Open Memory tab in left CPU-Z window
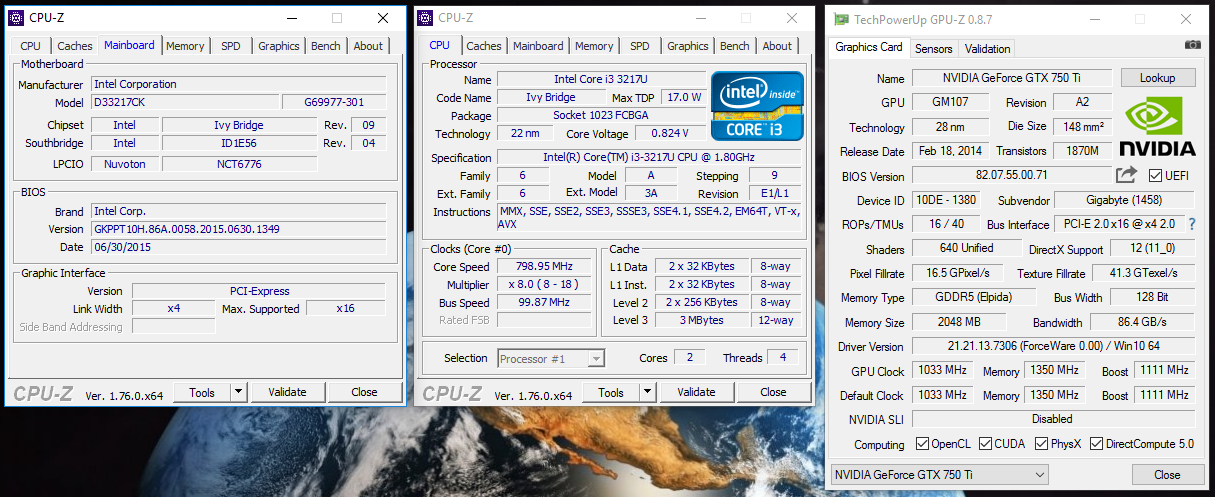The width and height of the screenshot is (1215, 497). (185, 46)
